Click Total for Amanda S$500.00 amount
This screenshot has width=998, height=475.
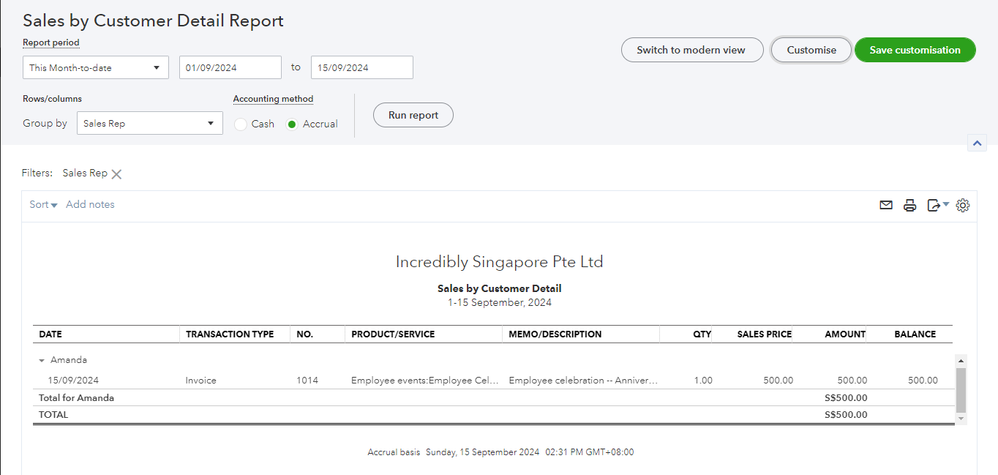(845, 398)
